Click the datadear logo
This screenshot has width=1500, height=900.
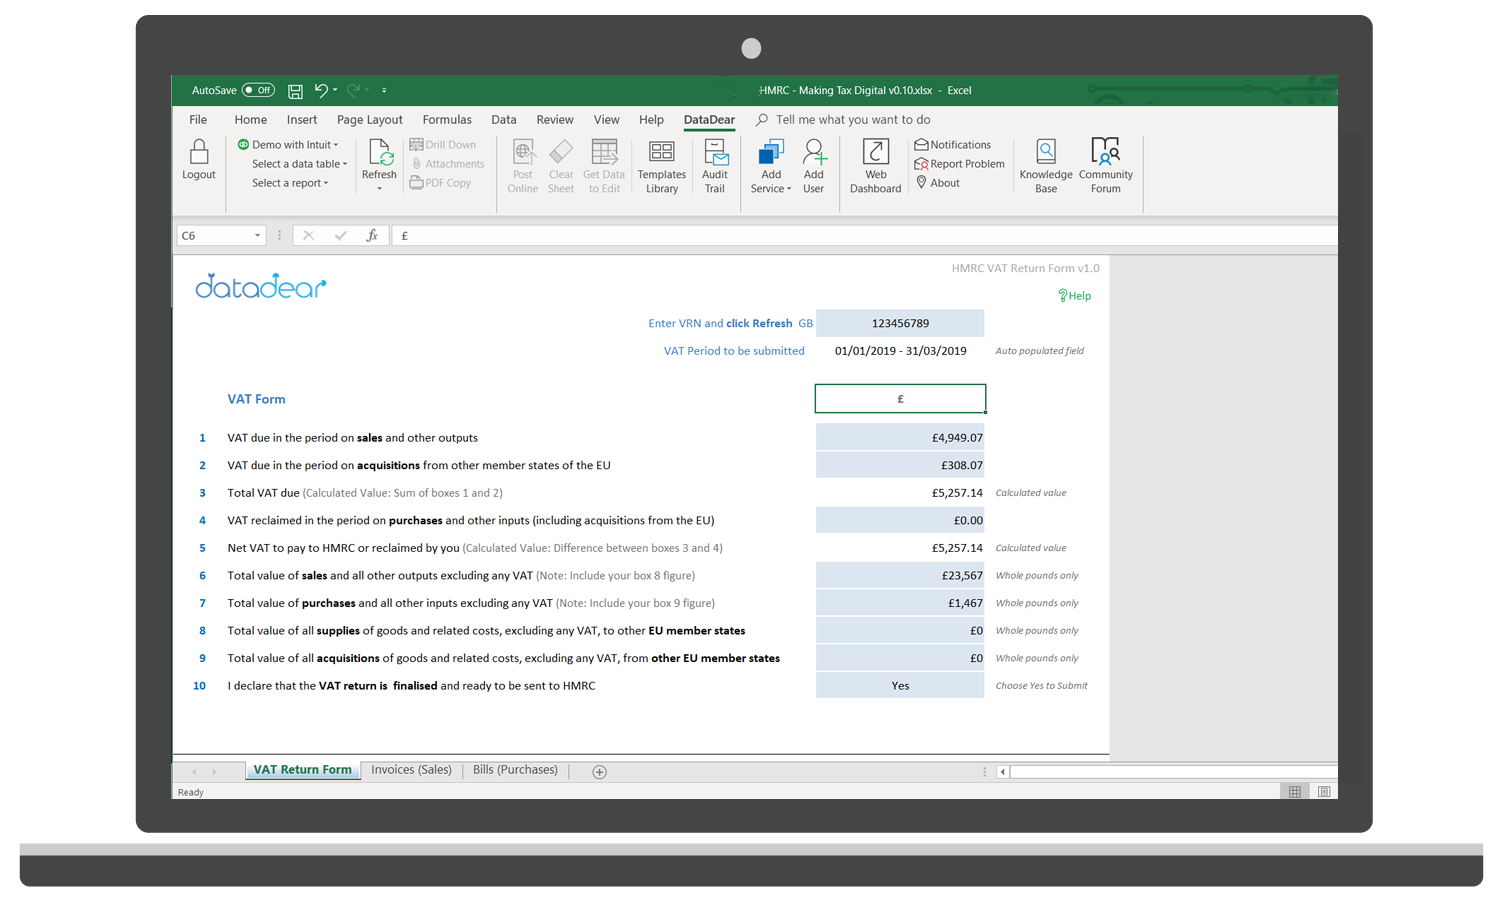[260, 287]
